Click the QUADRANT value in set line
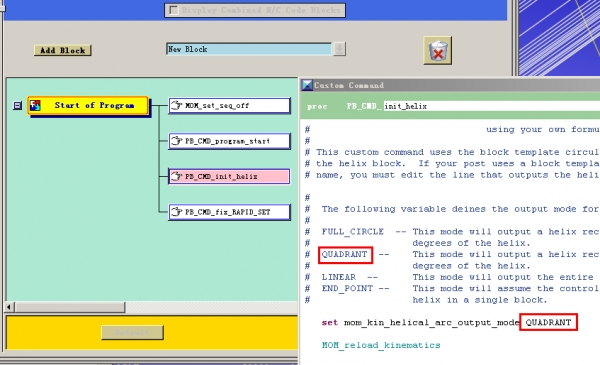 coord(548,322)
